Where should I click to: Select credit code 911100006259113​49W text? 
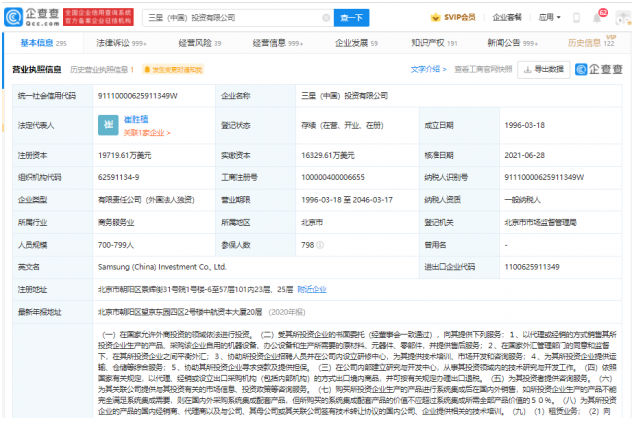(x=137, y=96)
